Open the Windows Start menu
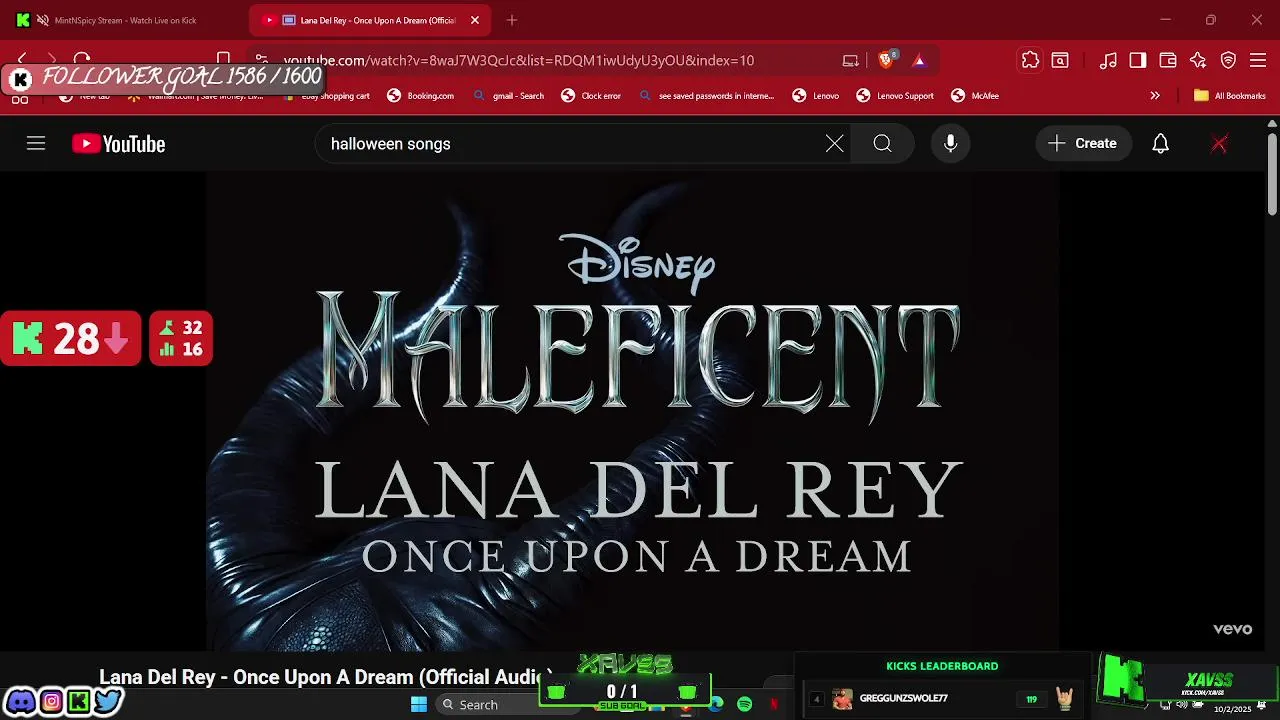The height and width of the screenshot is (720, 1280). 419,704
